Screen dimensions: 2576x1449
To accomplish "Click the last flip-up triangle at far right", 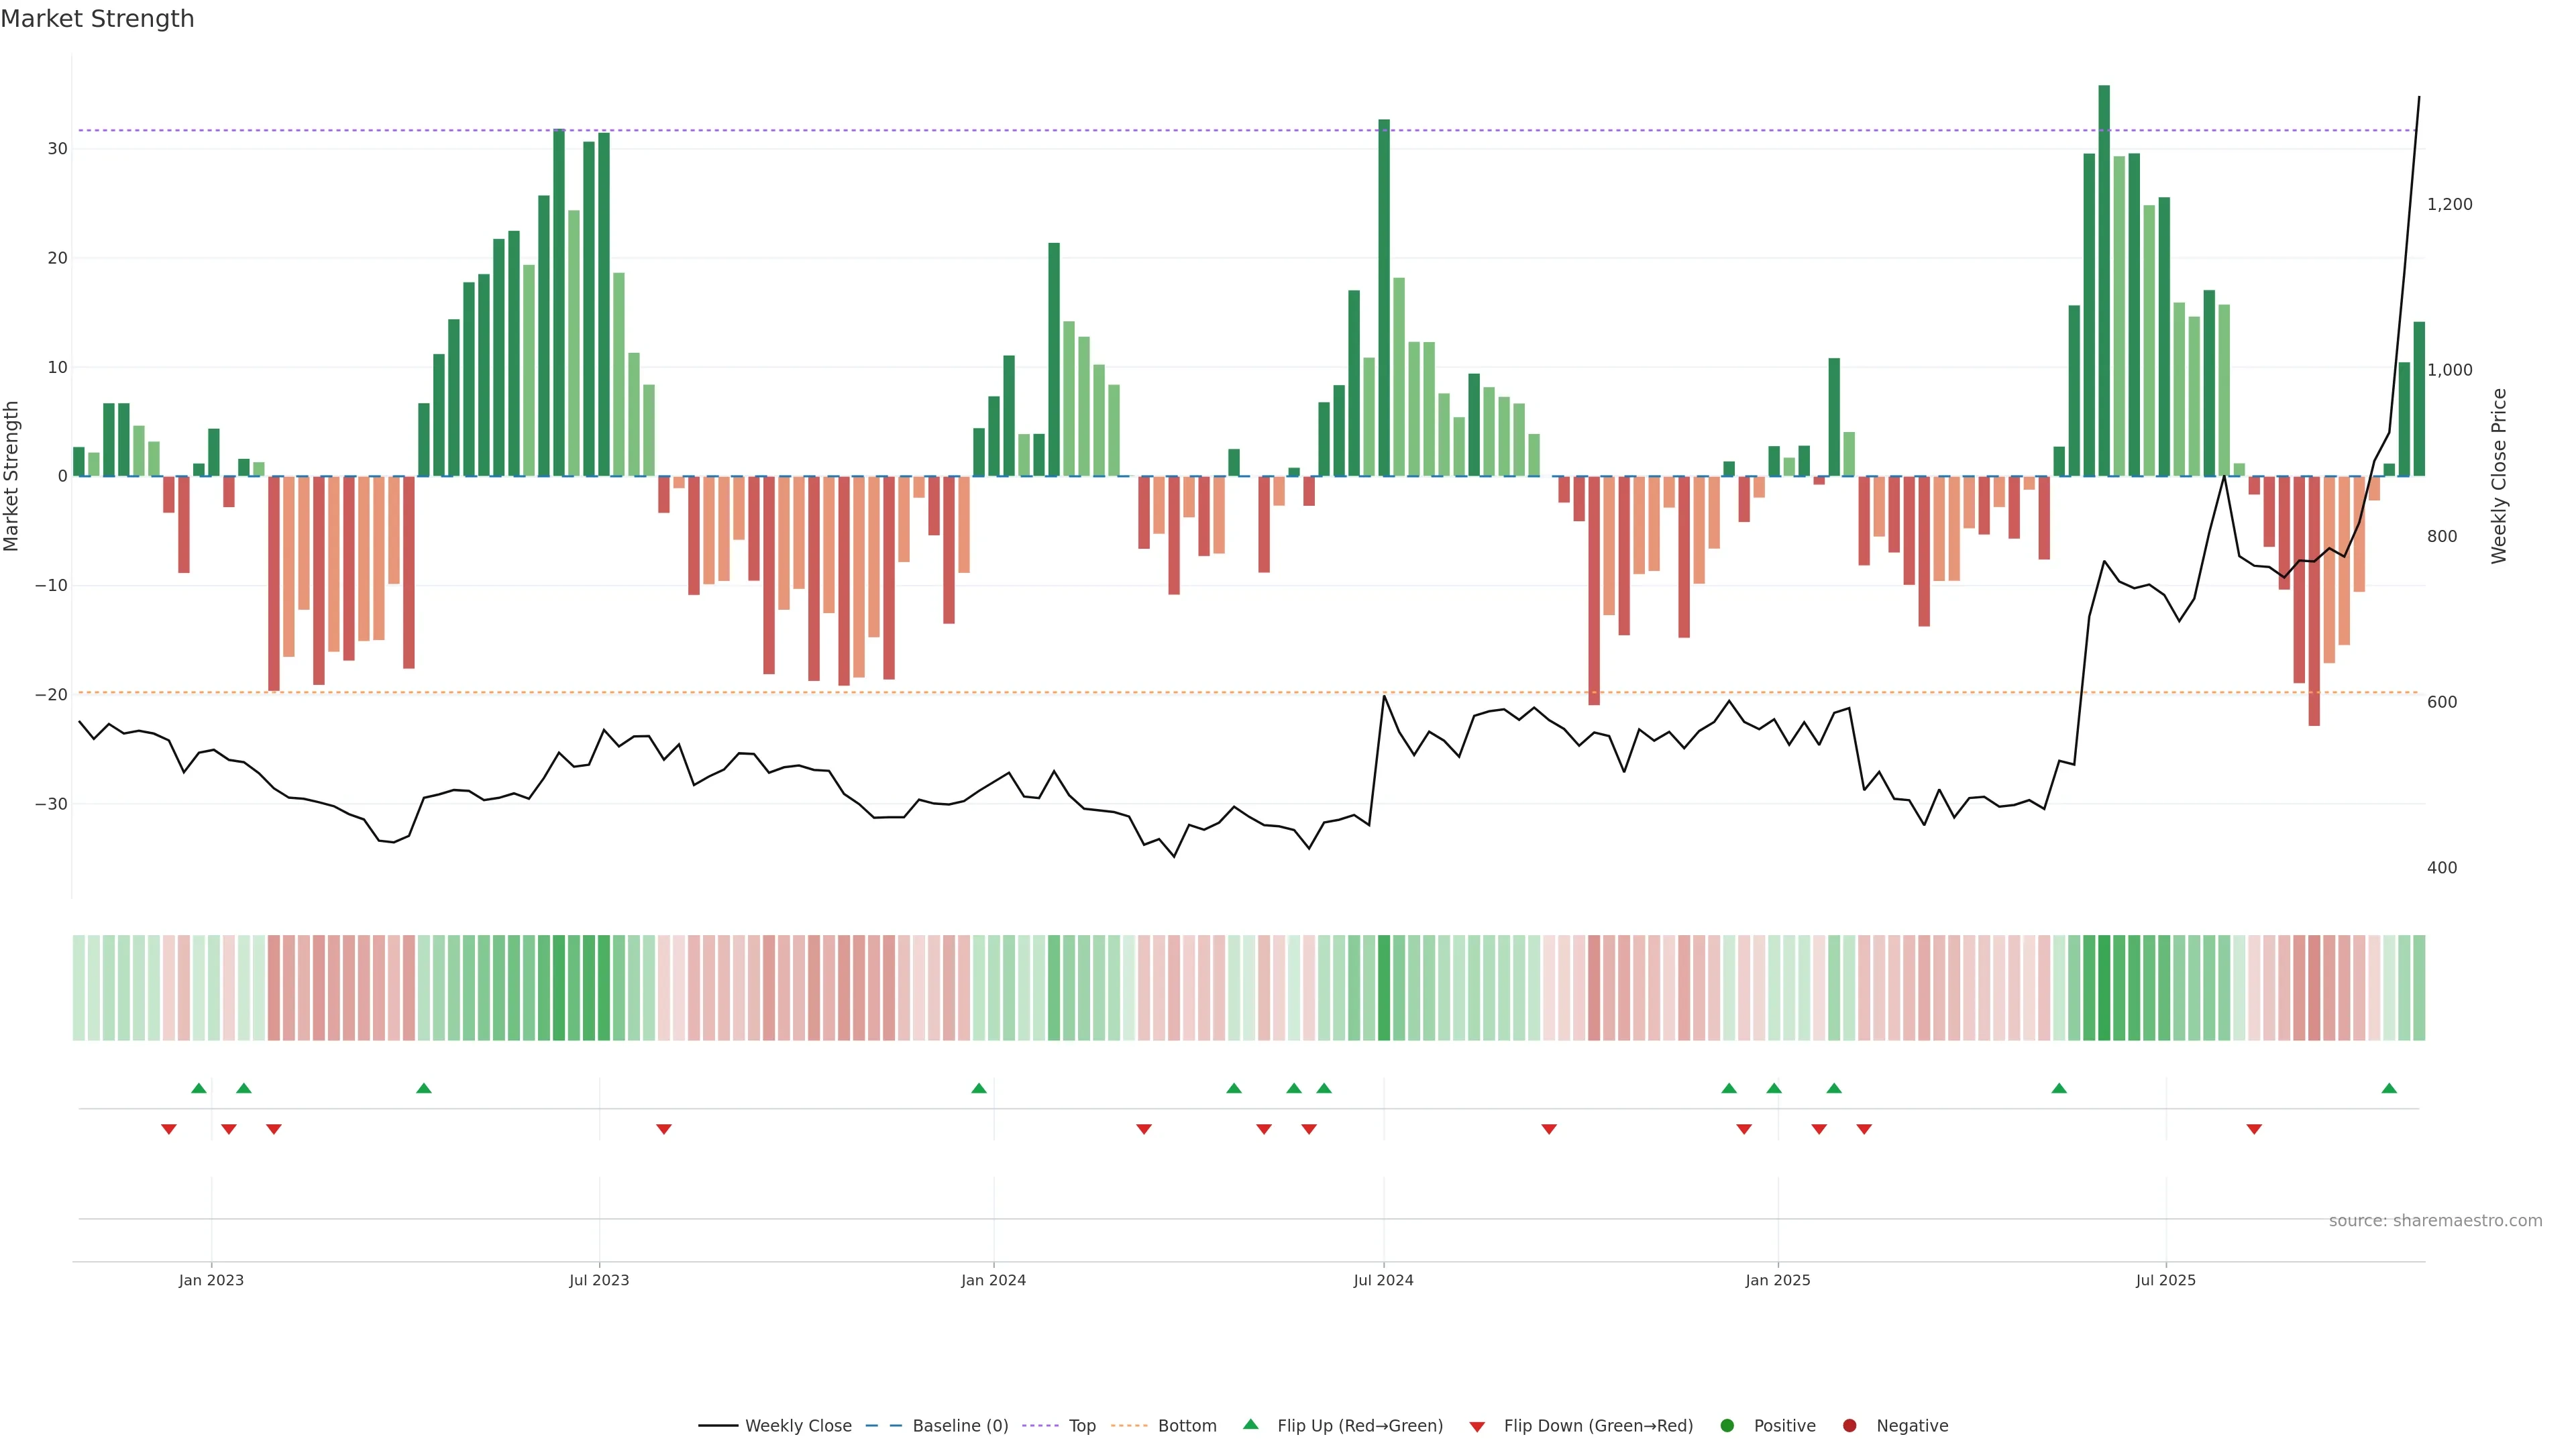I will click(2389, 1088).
